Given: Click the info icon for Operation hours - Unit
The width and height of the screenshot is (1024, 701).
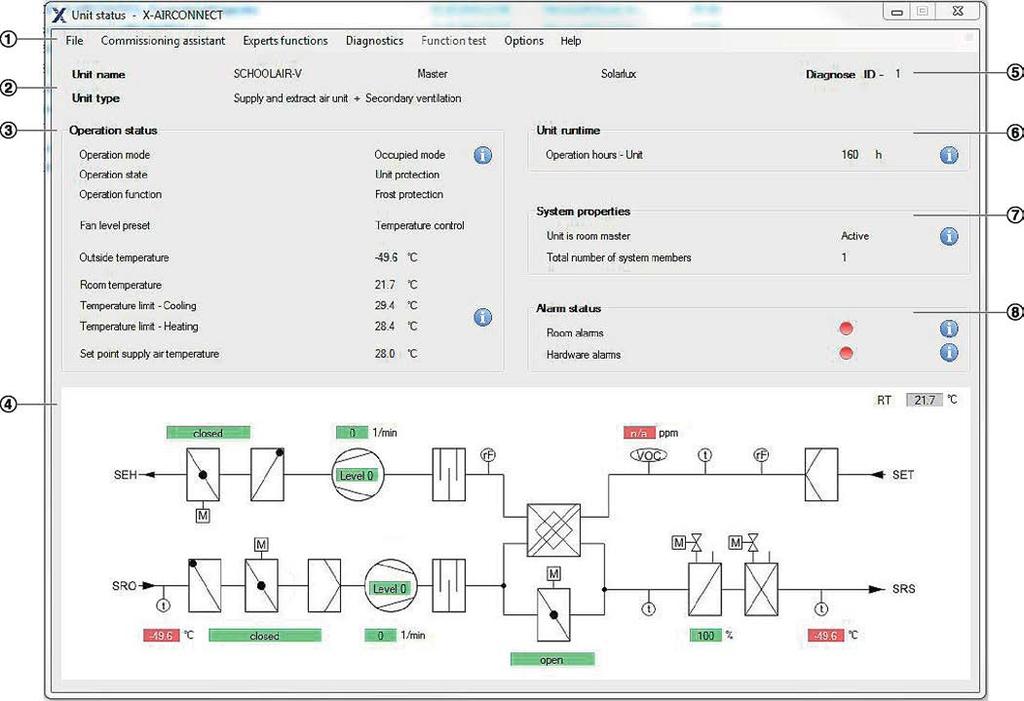Looking at the screenshot, I should pos(949,155).
